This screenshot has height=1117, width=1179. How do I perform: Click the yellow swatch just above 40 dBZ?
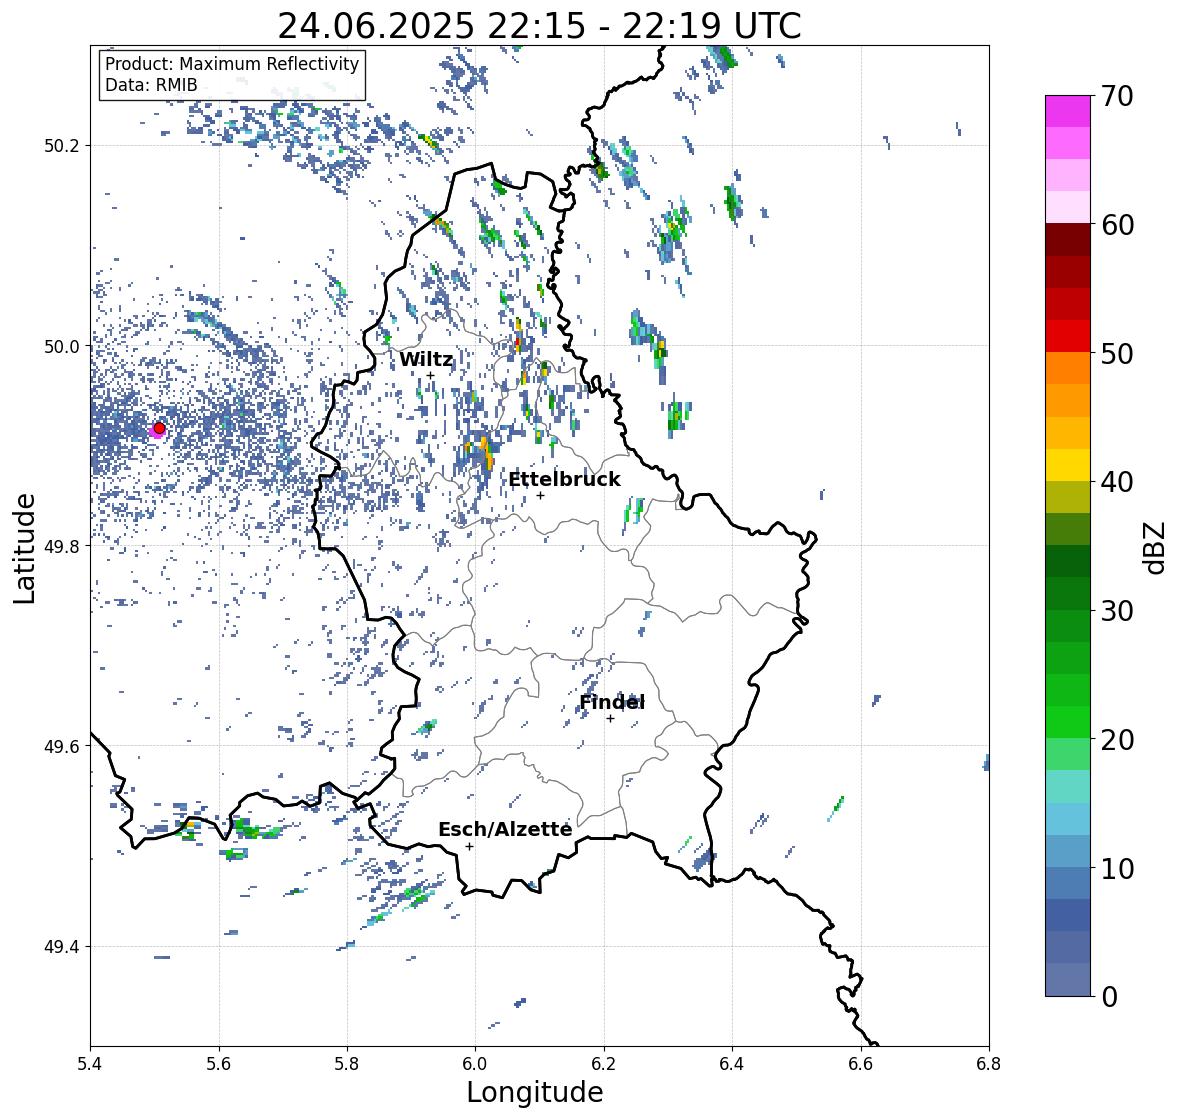(x=1068, y=465)
